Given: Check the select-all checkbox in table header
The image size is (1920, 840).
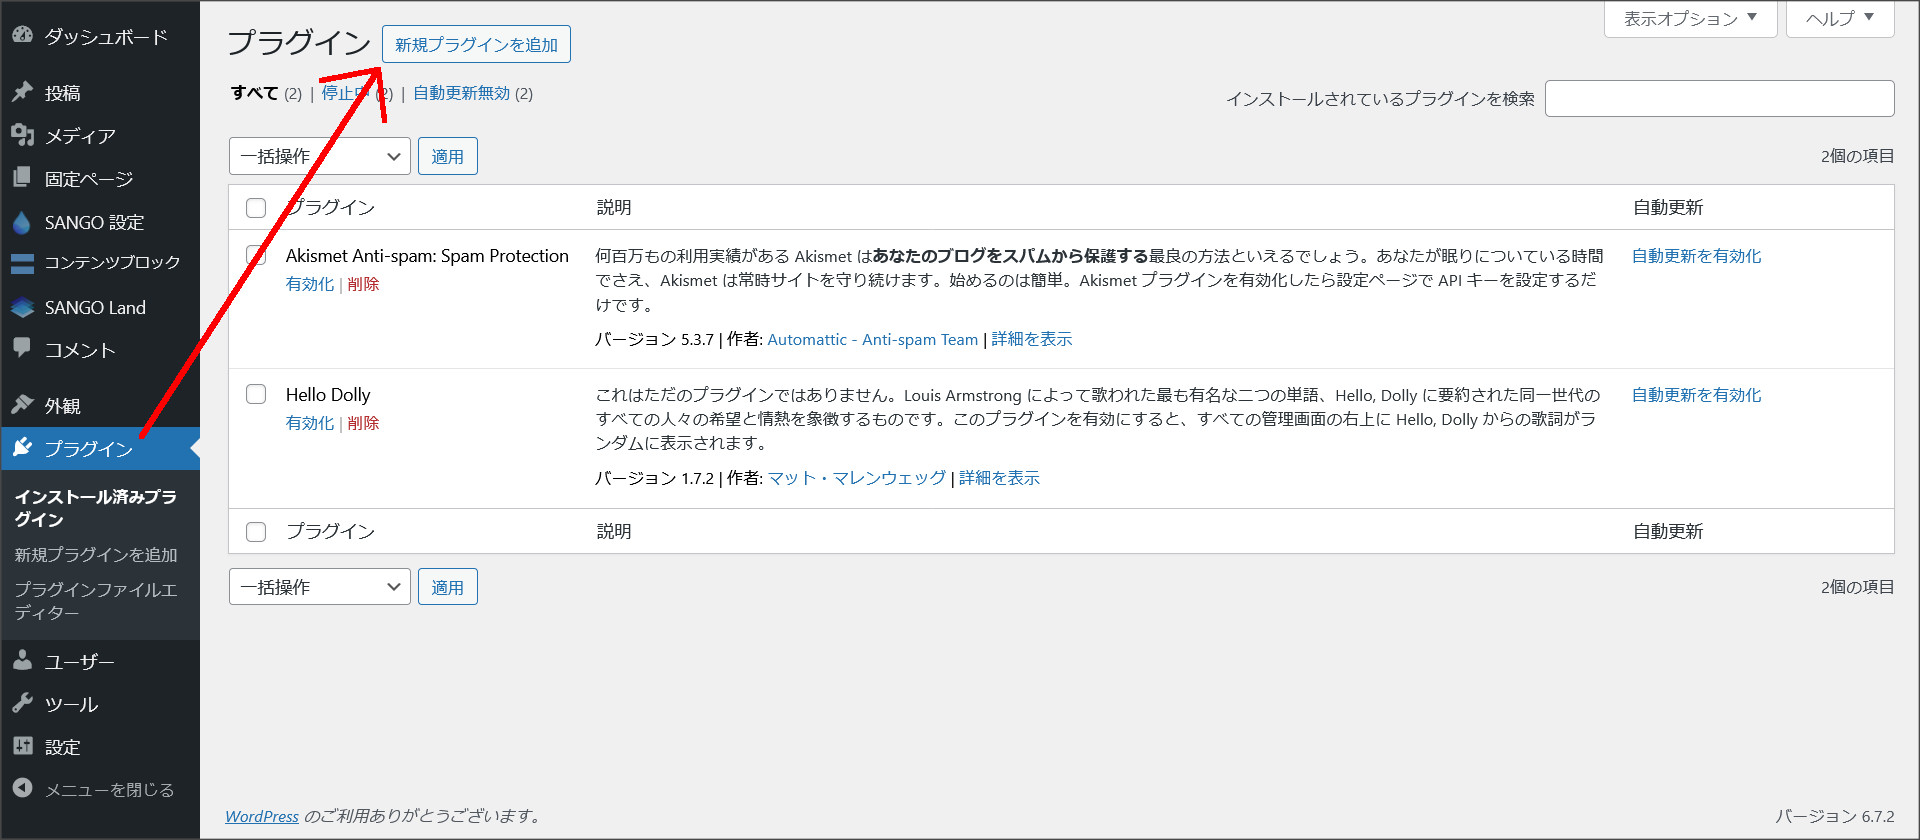Looking at the screenshot, I should point(256,208).
